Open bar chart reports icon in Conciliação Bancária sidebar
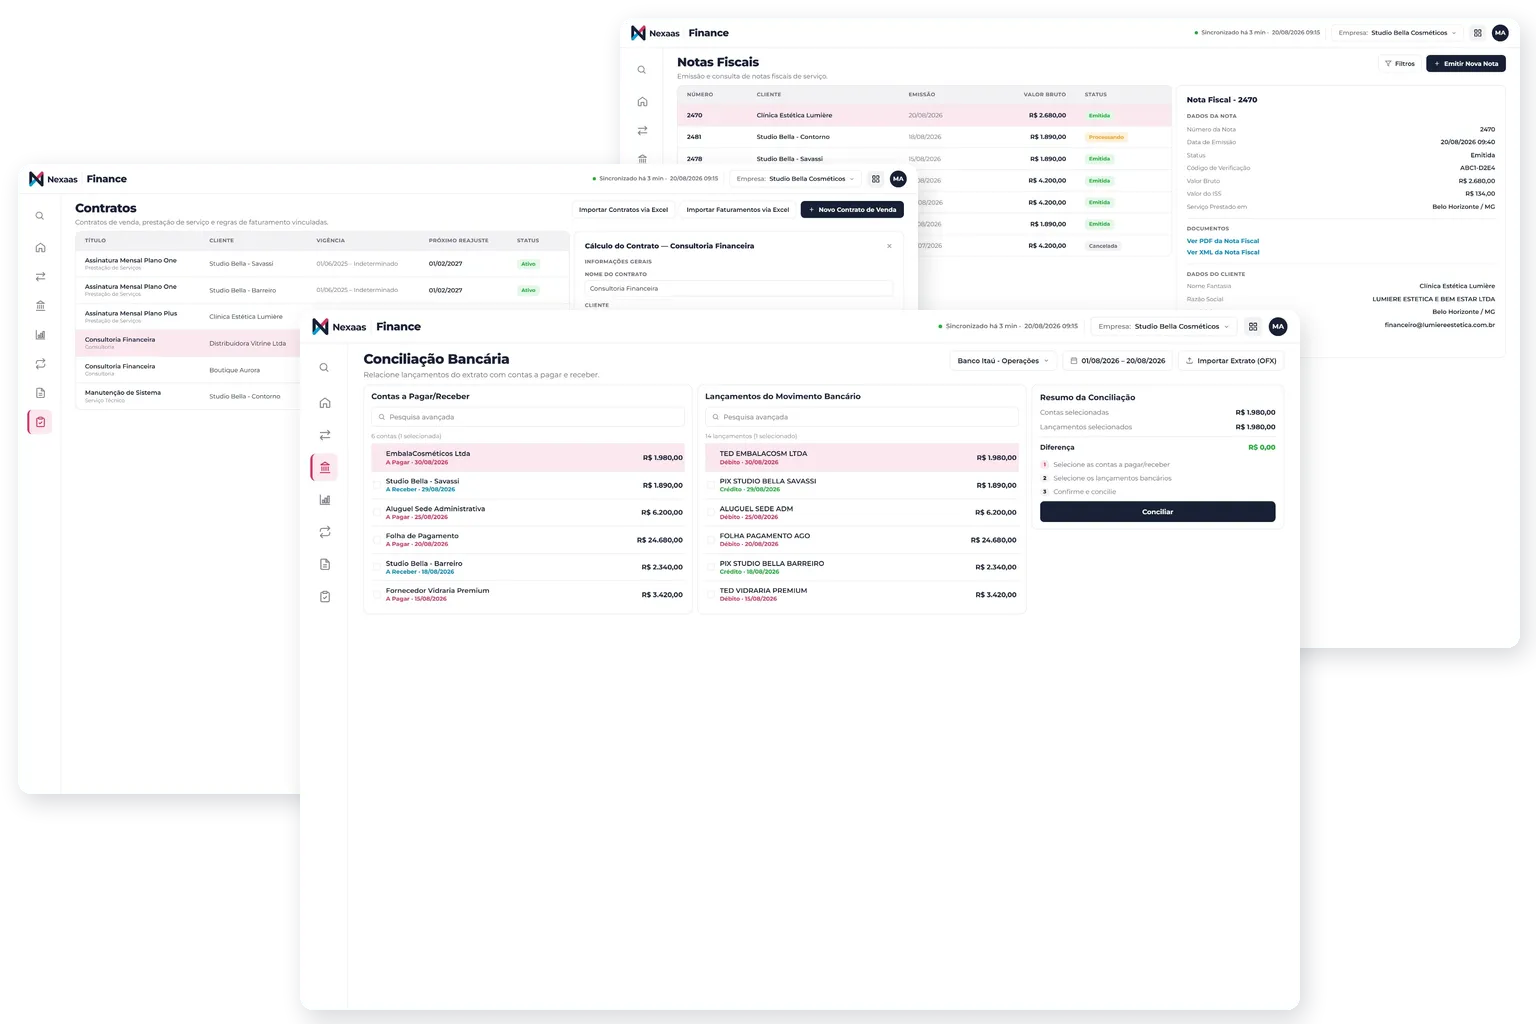This screenshot has height=1024, width=1536. pos(324,500)
